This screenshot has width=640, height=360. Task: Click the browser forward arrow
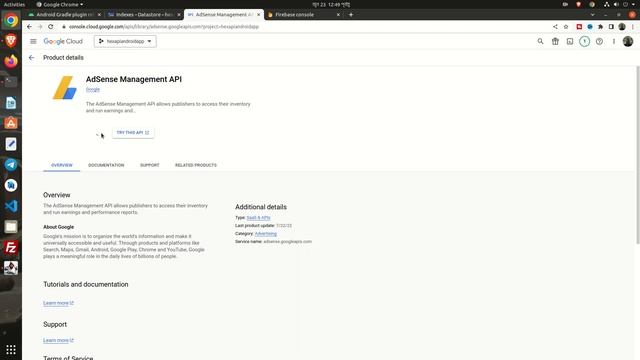click(x=40, y=27)
